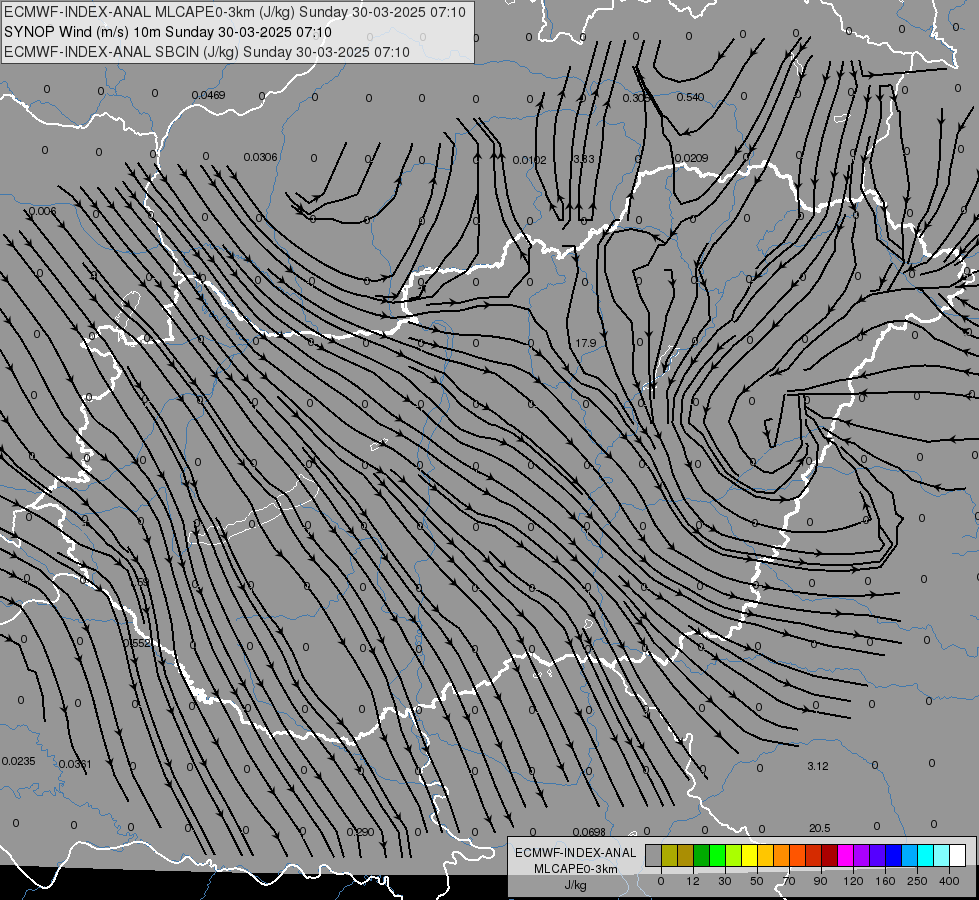Select the SBCIN layer title line
Viewport: 979px width, 900px height.
207,52
